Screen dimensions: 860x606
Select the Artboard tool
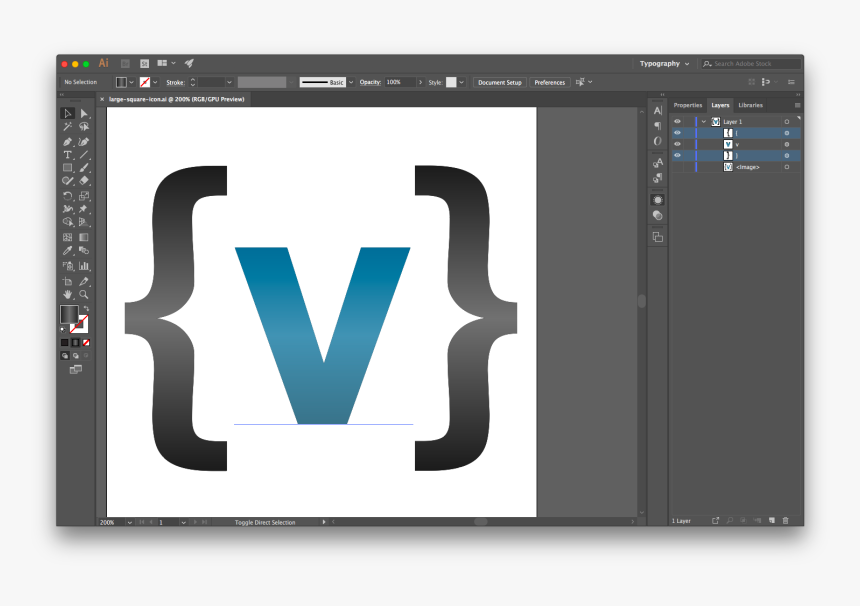[67, 281]
